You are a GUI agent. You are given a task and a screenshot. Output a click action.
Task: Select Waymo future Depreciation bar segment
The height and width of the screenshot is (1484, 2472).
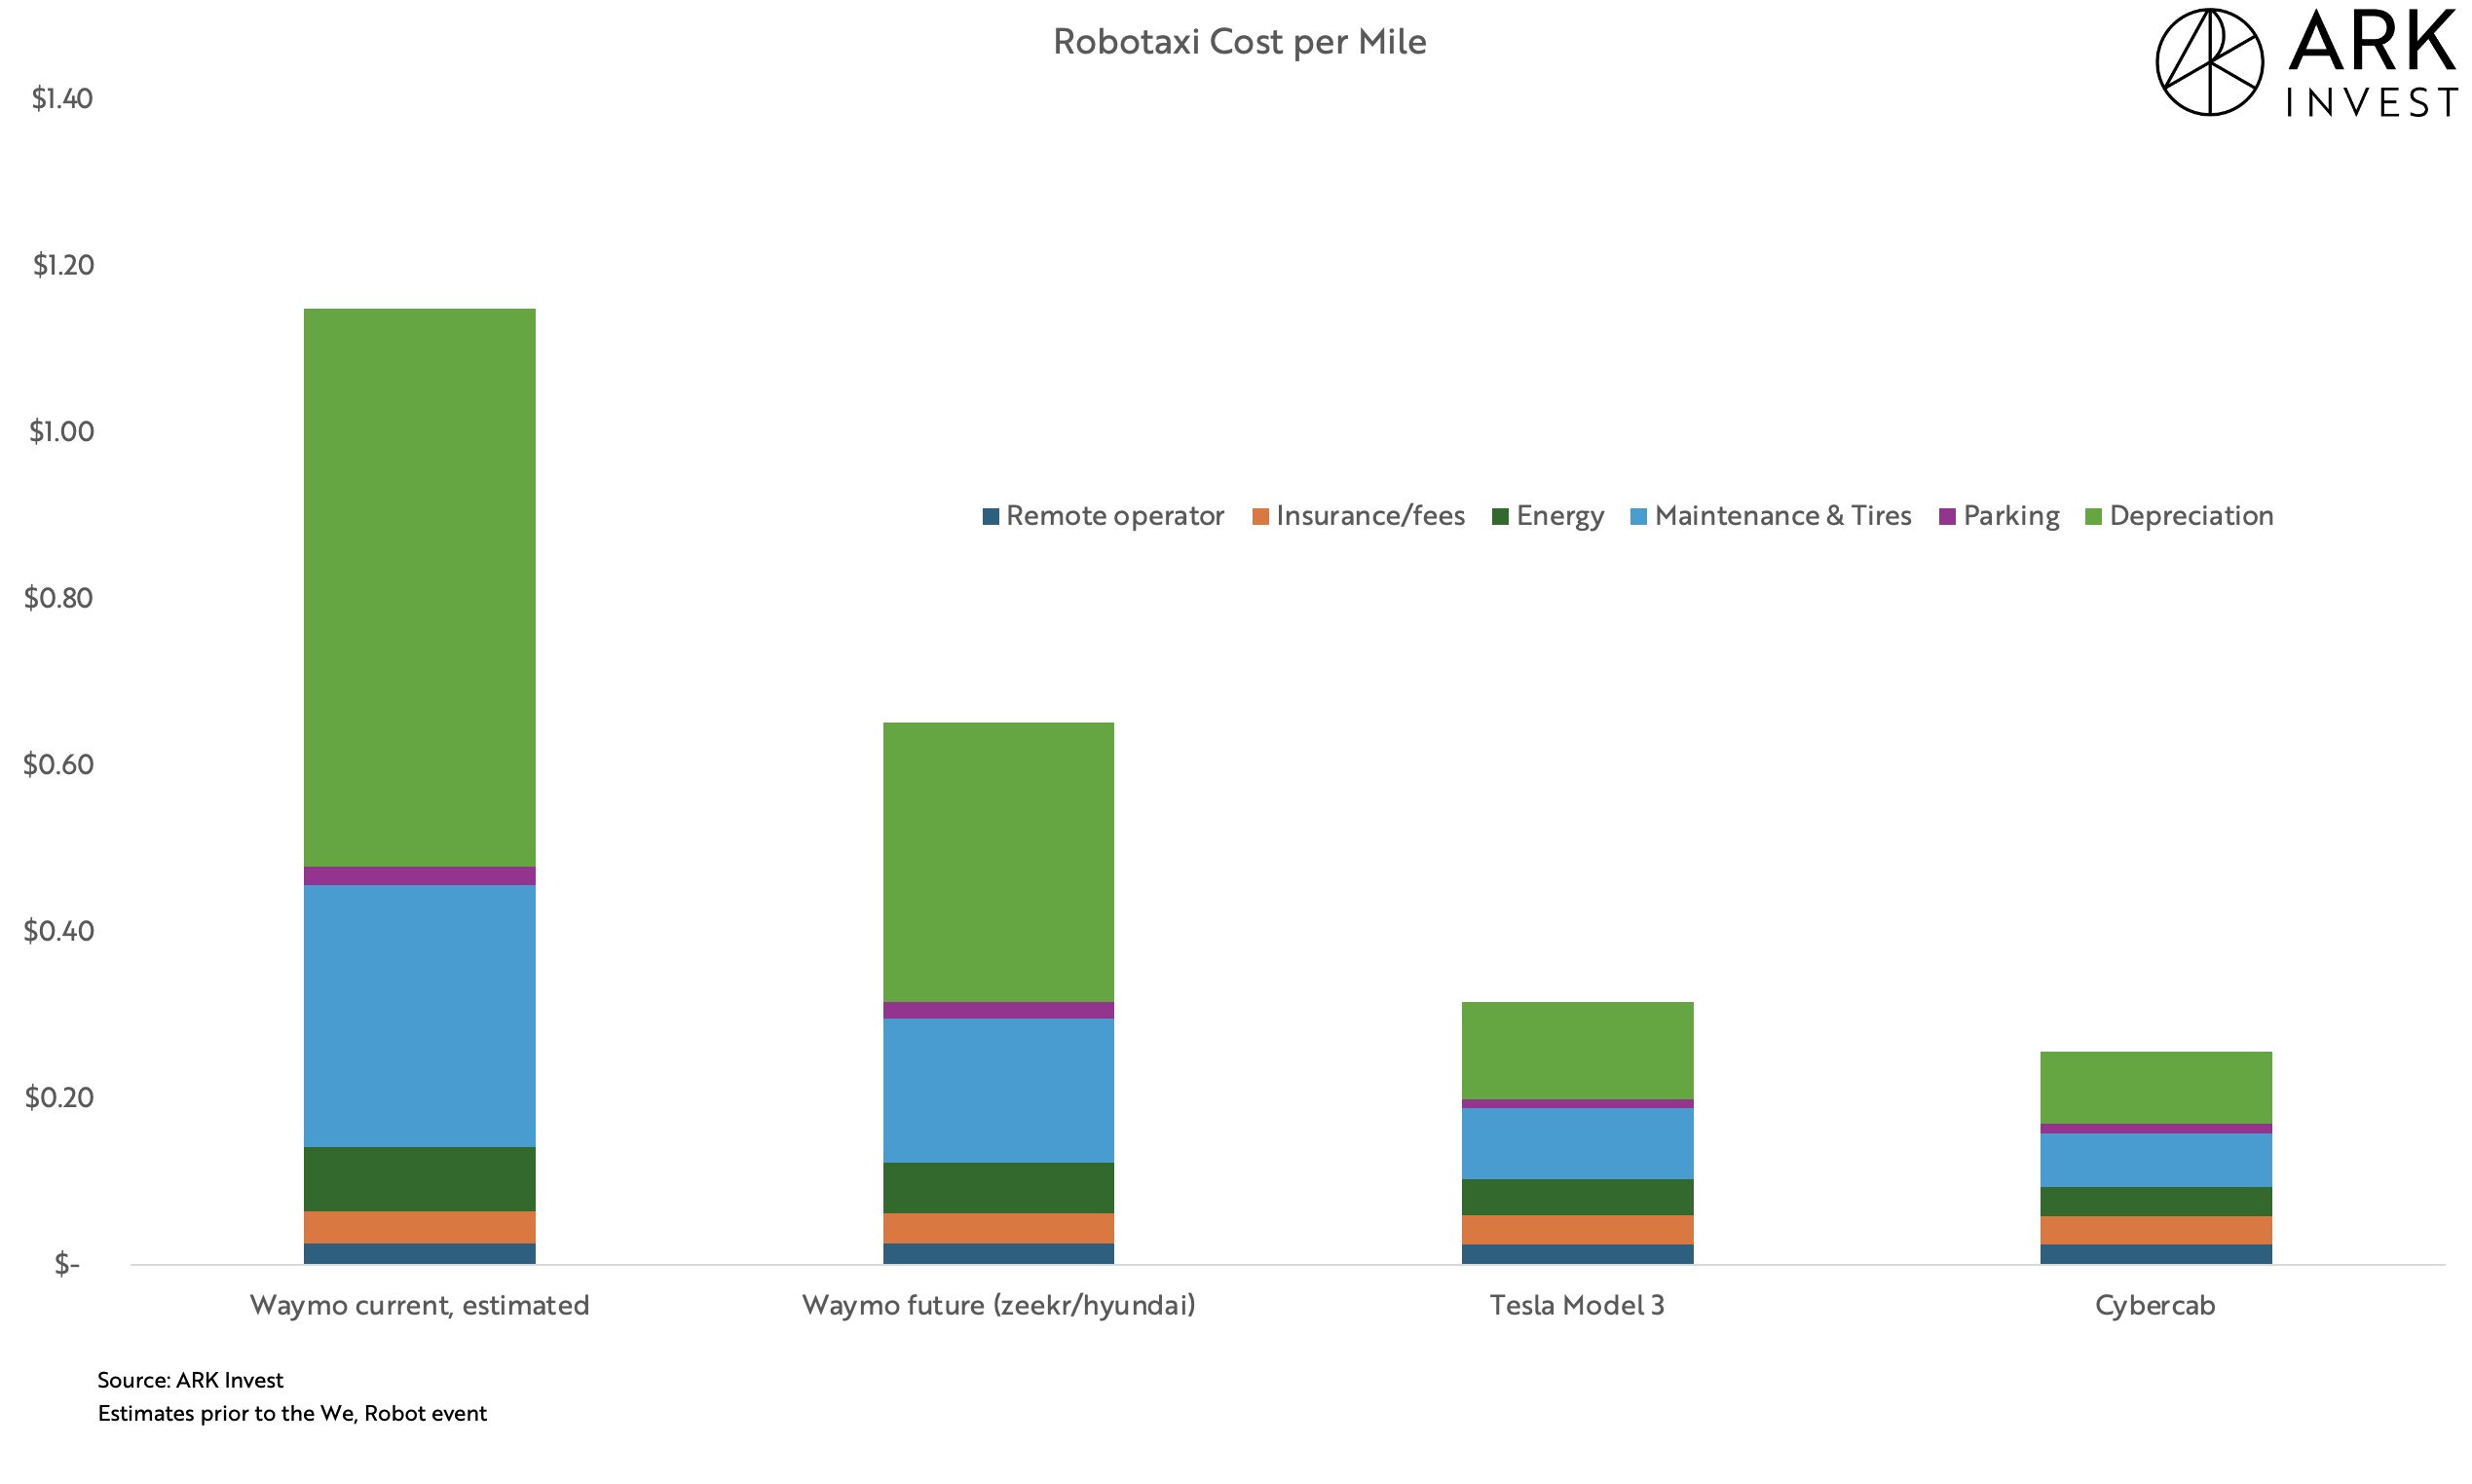[x=998, y=862]
